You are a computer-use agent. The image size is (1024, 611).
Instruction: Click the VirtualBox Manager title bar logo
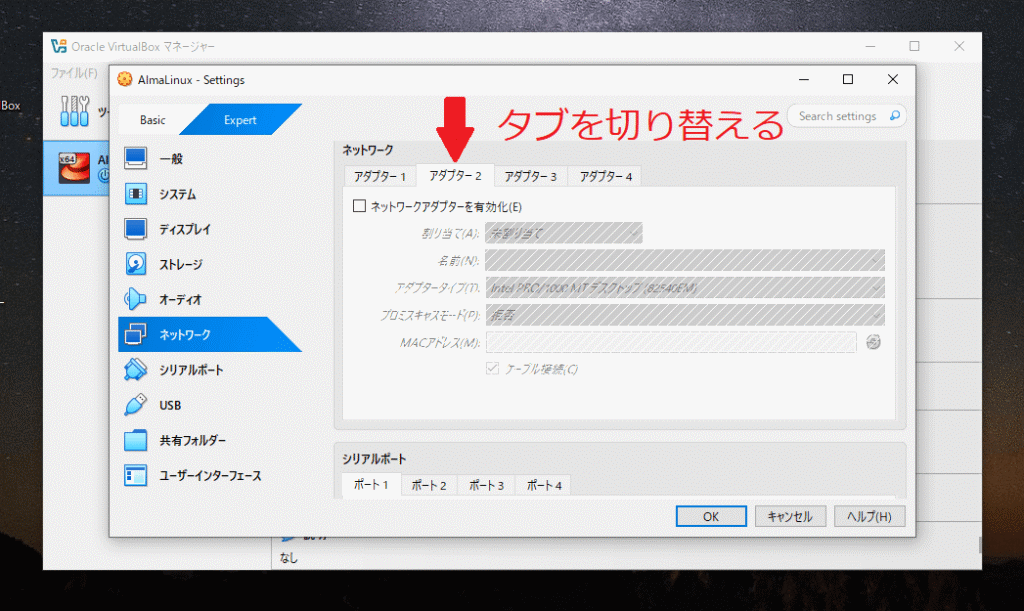tap(59, 46)
